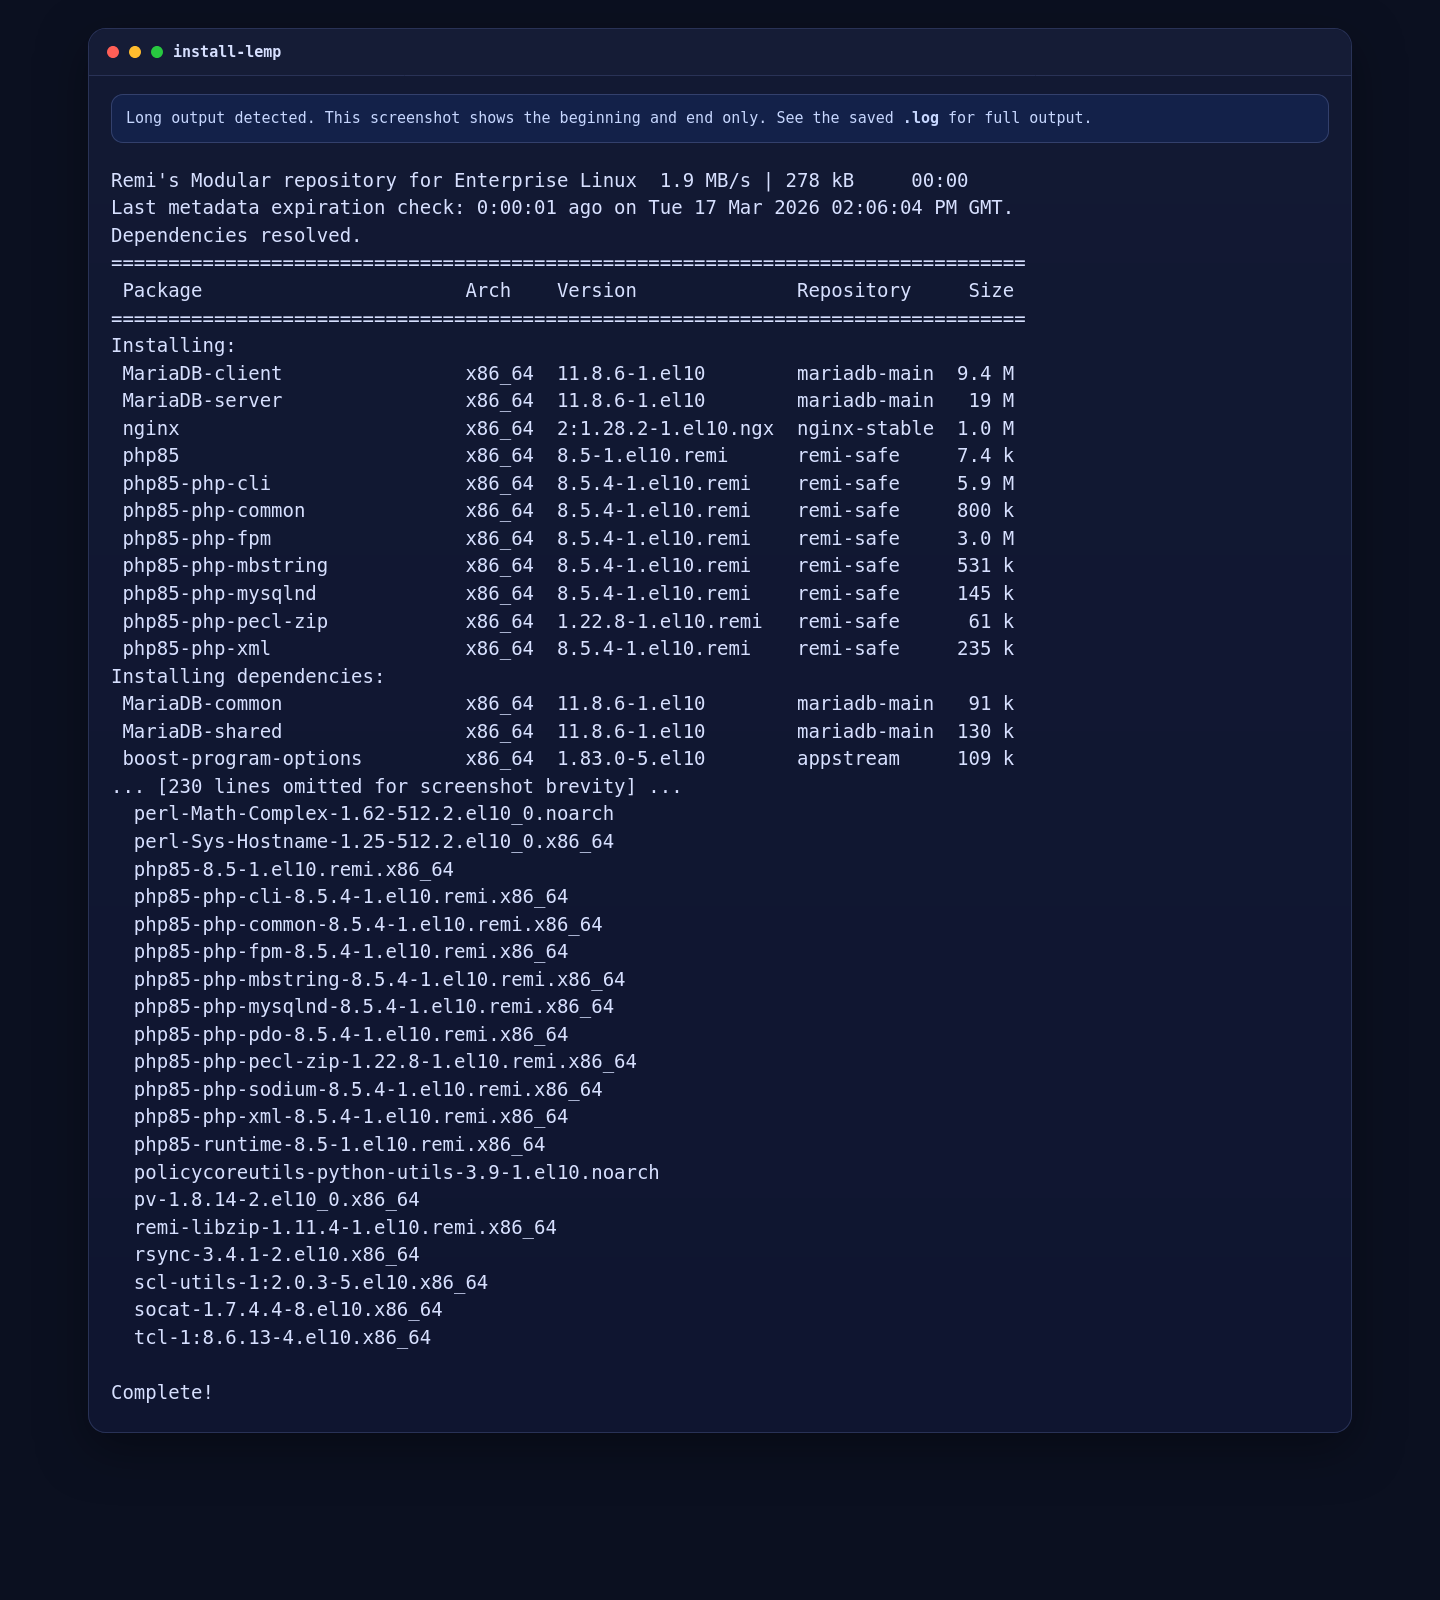Click the 9.4 M size value
This screenshot has width=1440, height=1600.
coord(985,374)
